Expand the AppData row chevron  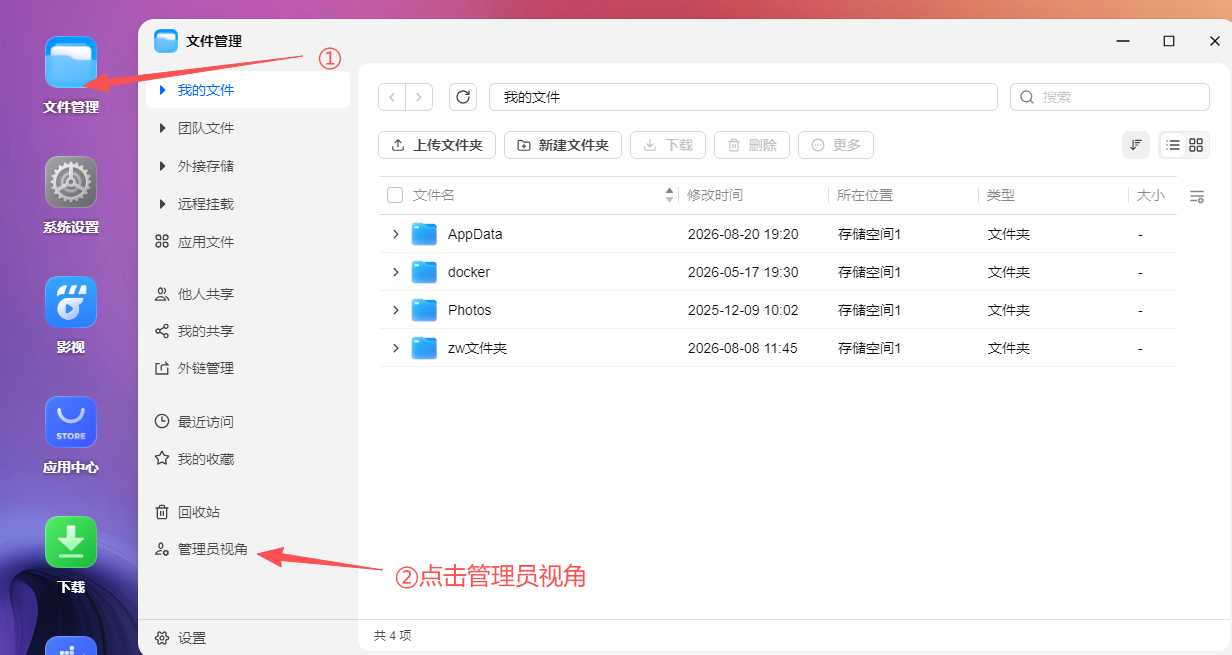click(395, 234)
